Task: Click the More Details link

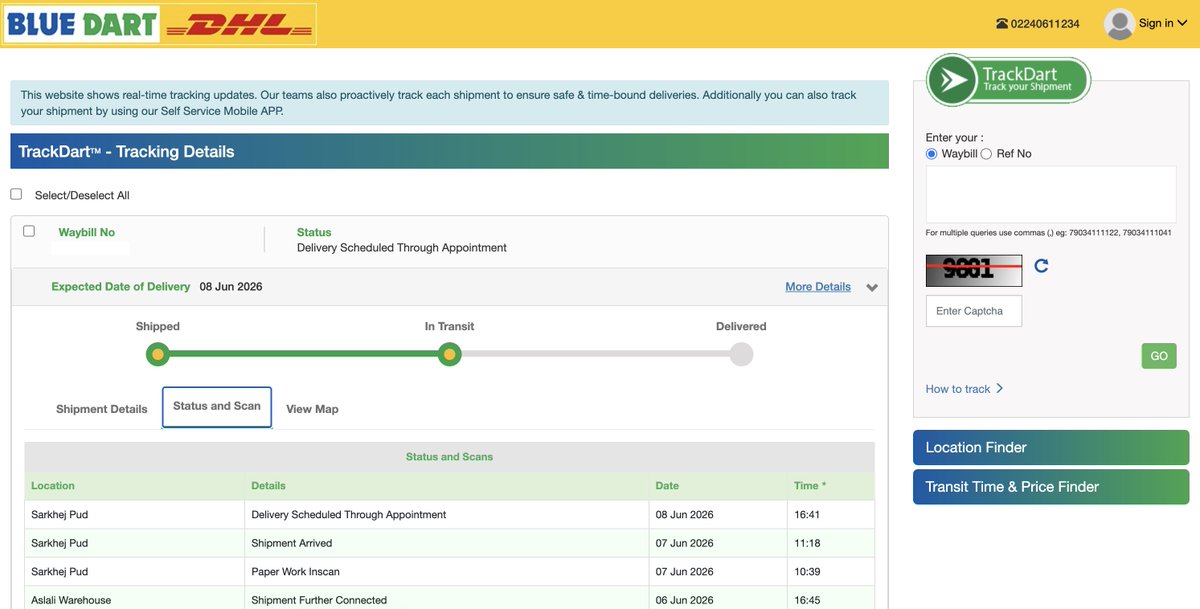Action: (818, 287)
